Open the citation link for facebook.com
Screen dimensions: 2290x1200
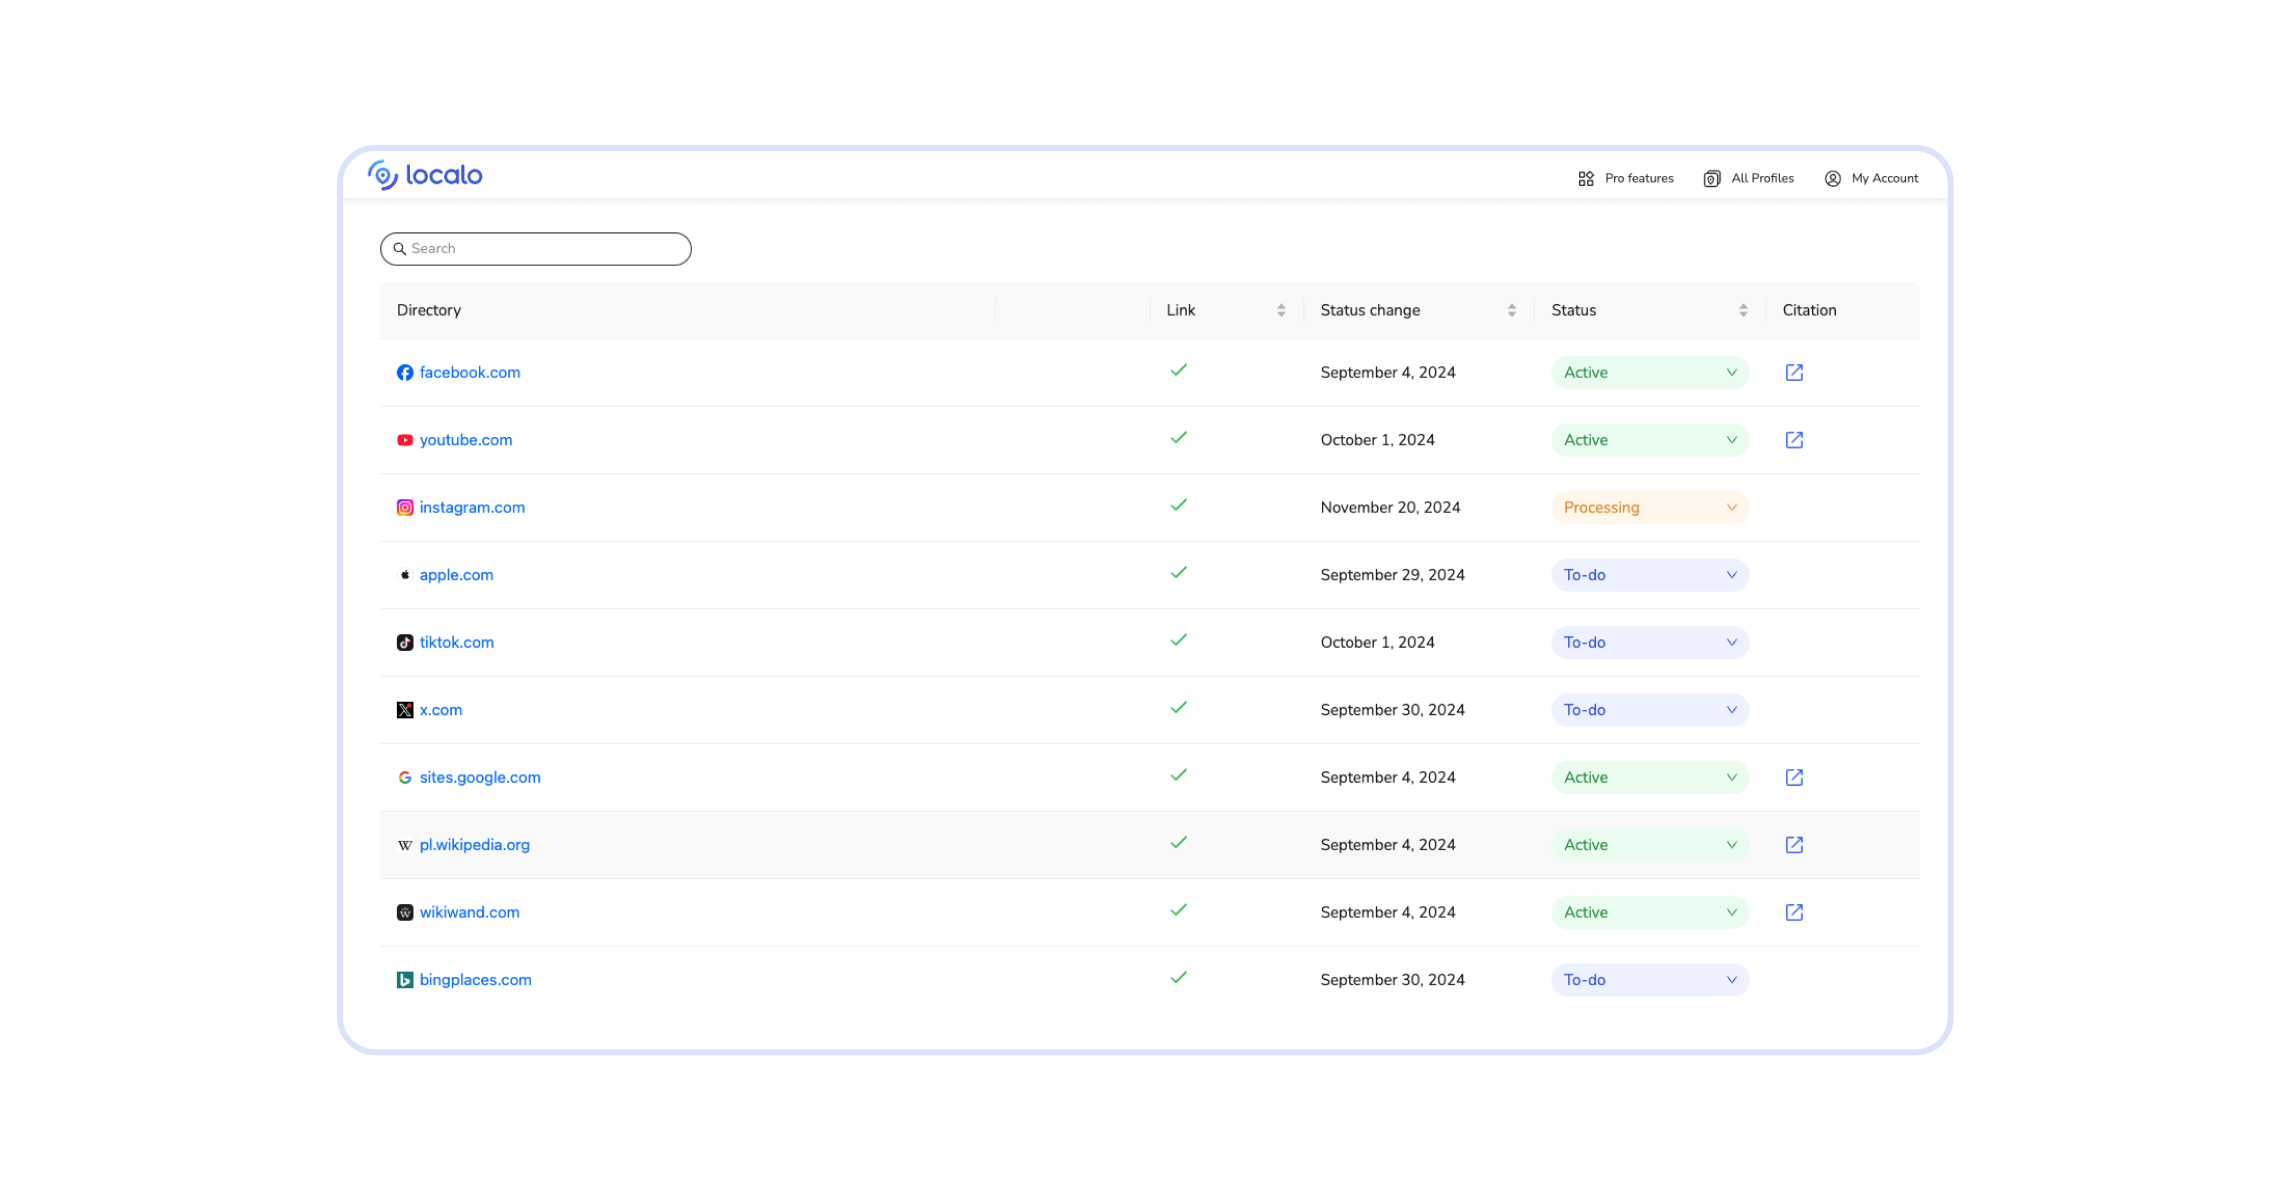coord(1794,372)
